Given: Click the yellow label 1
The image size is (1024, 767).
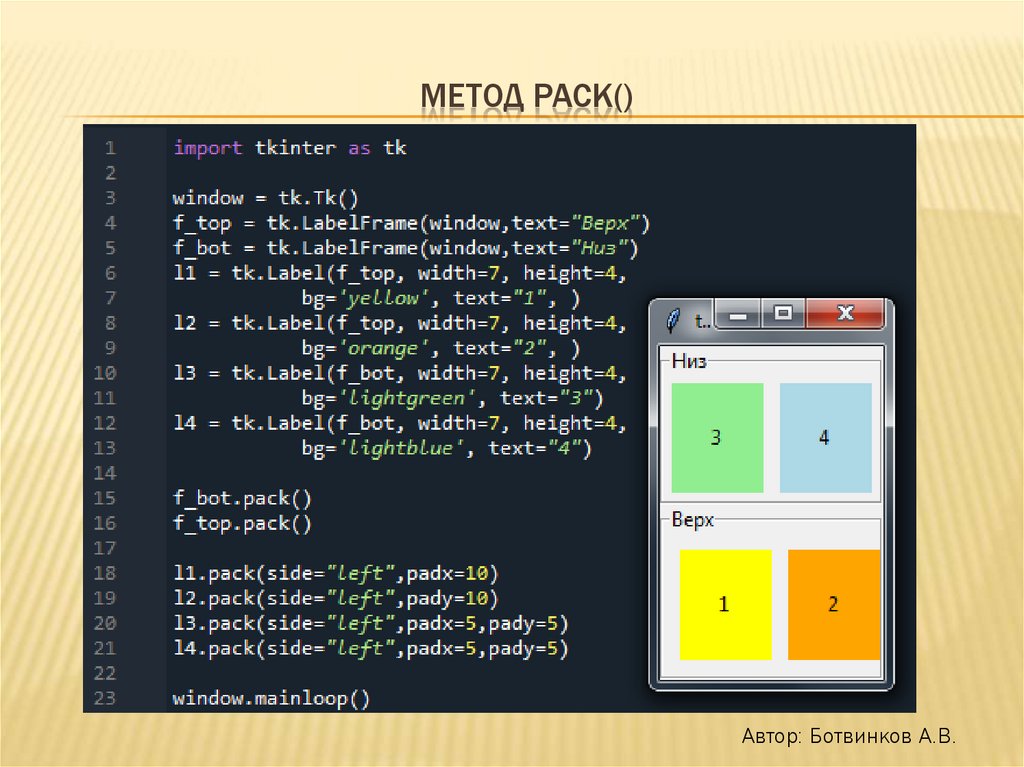Looking at the screenshot, I should click(x=726, y=604).
